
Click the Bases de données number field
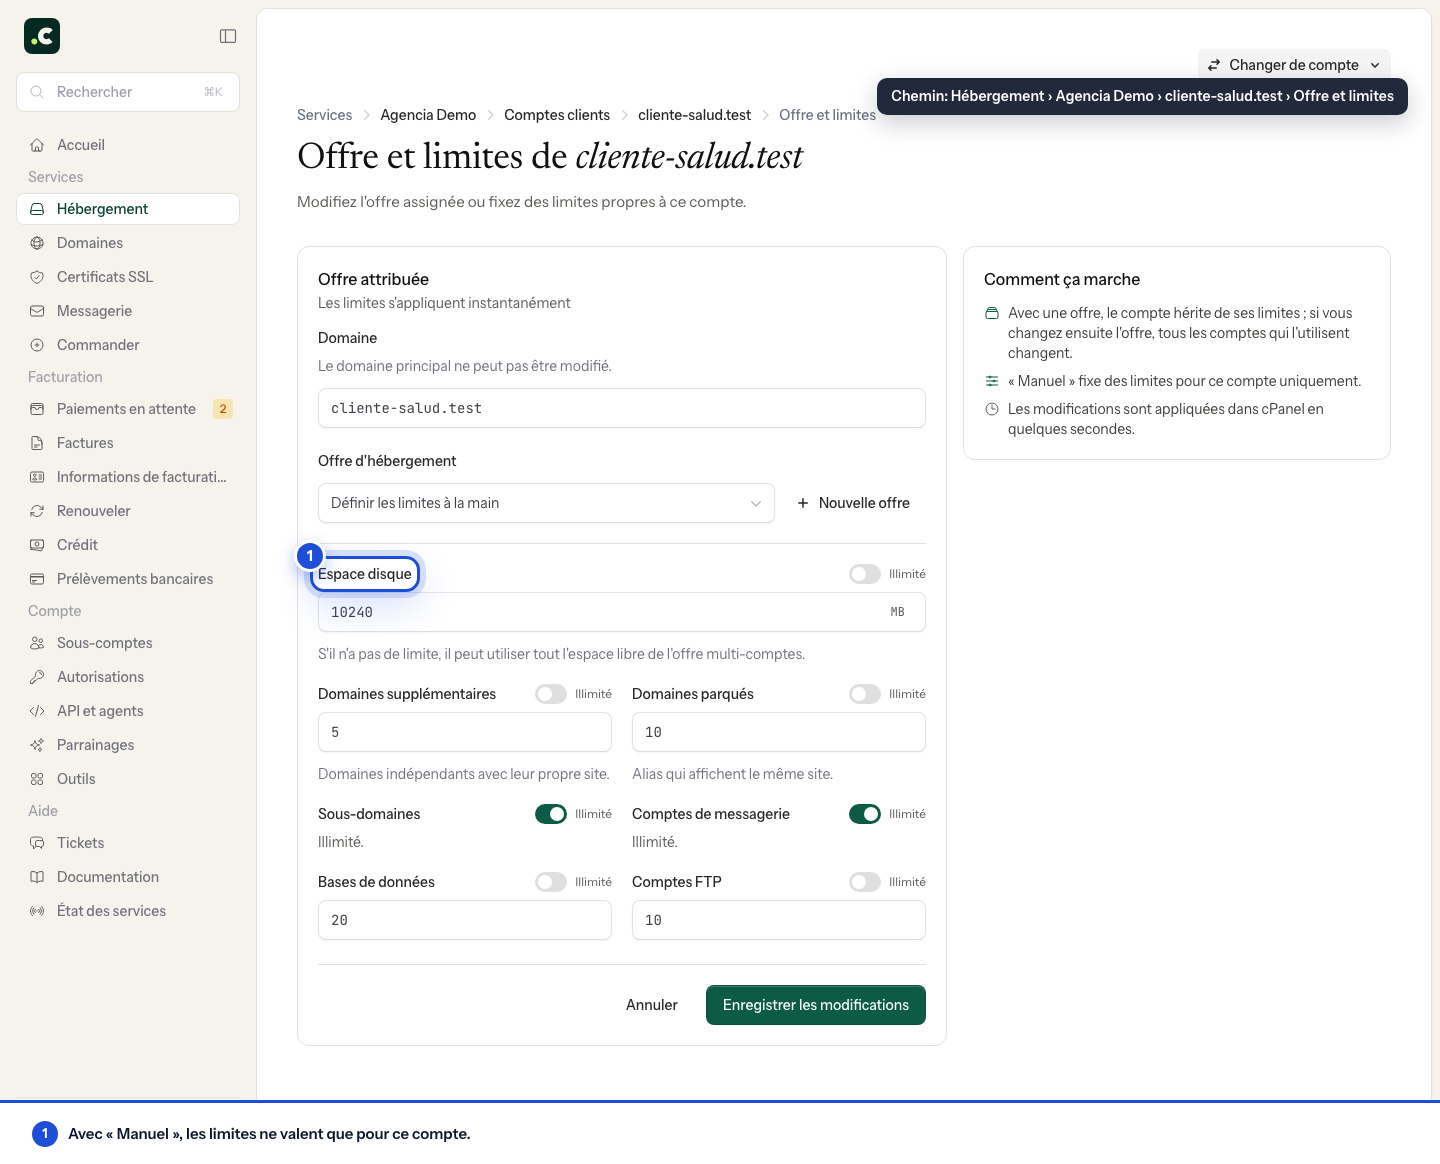click(465, 920)
